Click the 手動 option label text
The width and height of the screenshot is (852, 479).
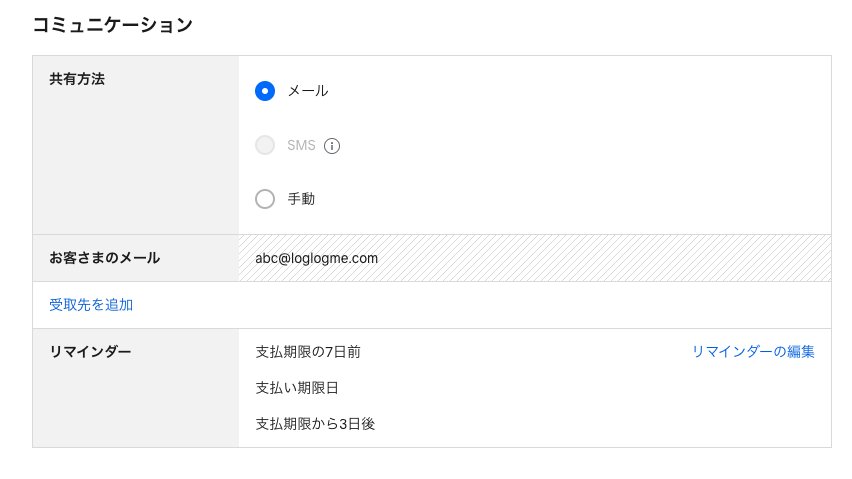tap(301, 199)
